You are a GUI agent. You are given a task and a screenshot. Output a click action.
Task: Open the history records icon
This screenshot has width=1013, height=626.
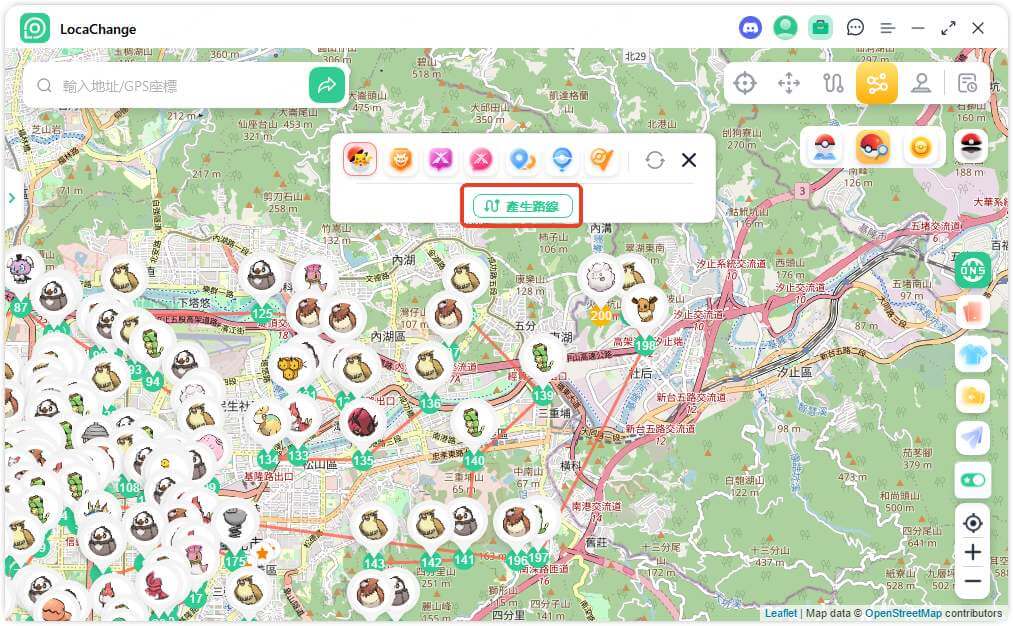tap(967, 83)
